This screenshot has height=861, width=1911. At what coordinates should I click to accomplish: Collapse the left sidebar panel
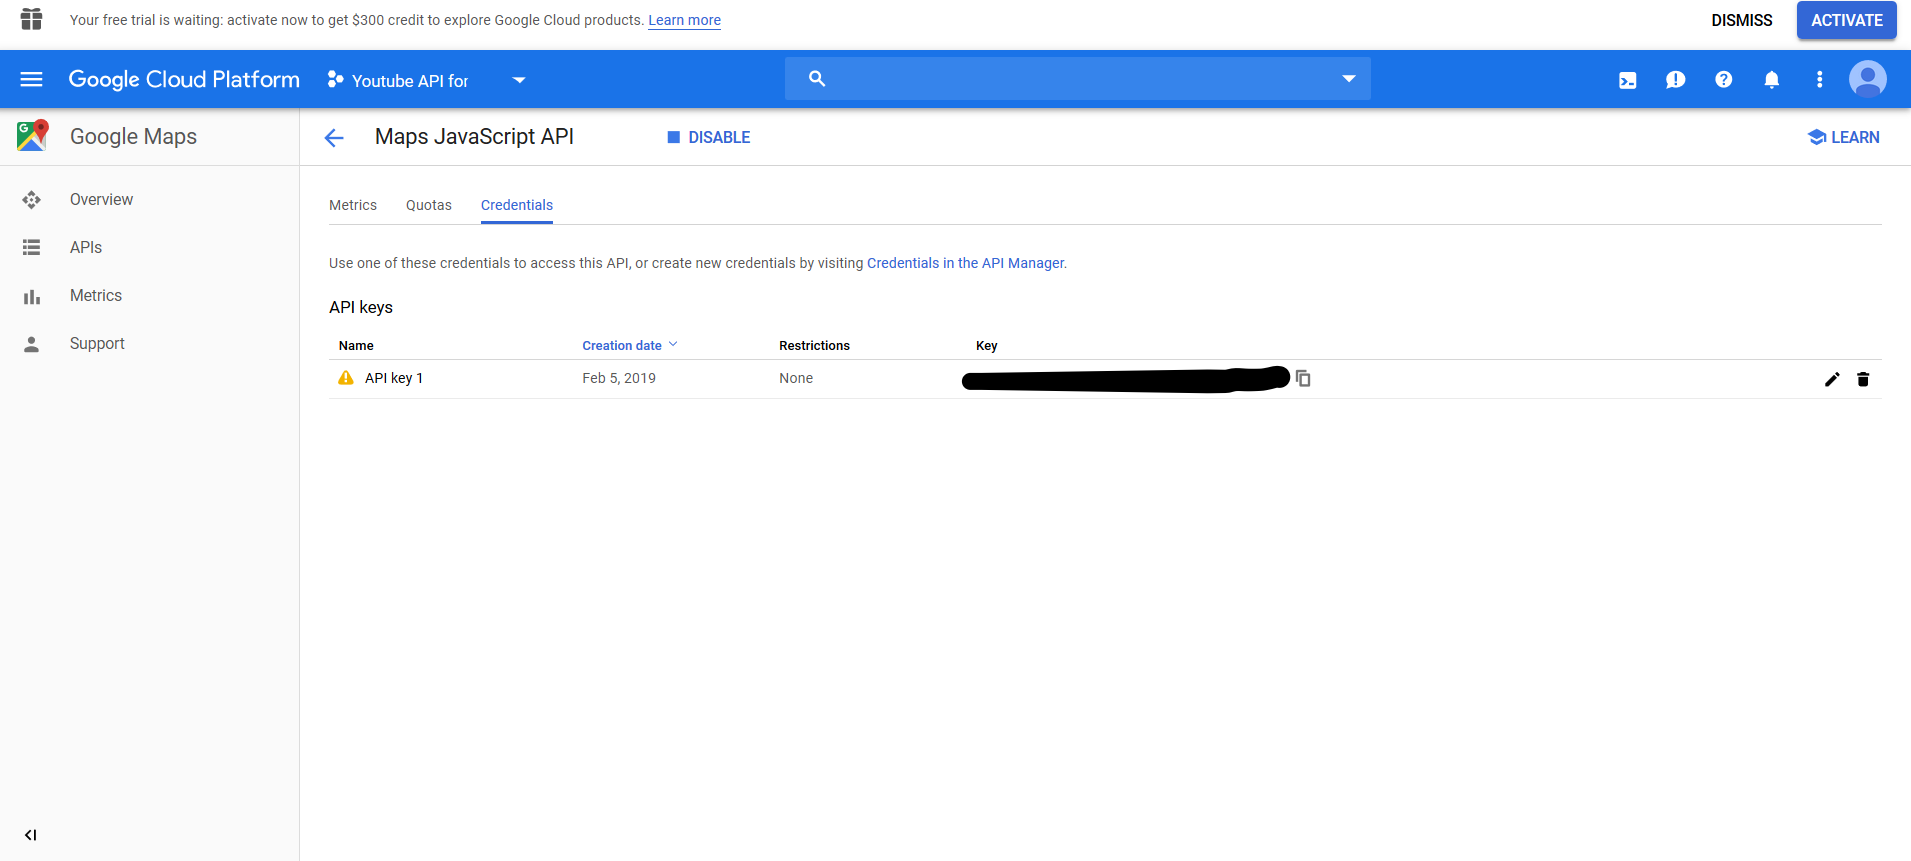tap(30, 835)
